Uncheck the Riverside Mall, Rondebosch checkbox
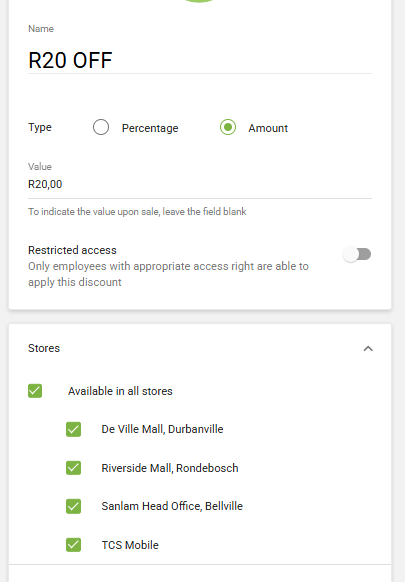The width and height of the screenshot is (405, 582). click(x=74, y=468)
